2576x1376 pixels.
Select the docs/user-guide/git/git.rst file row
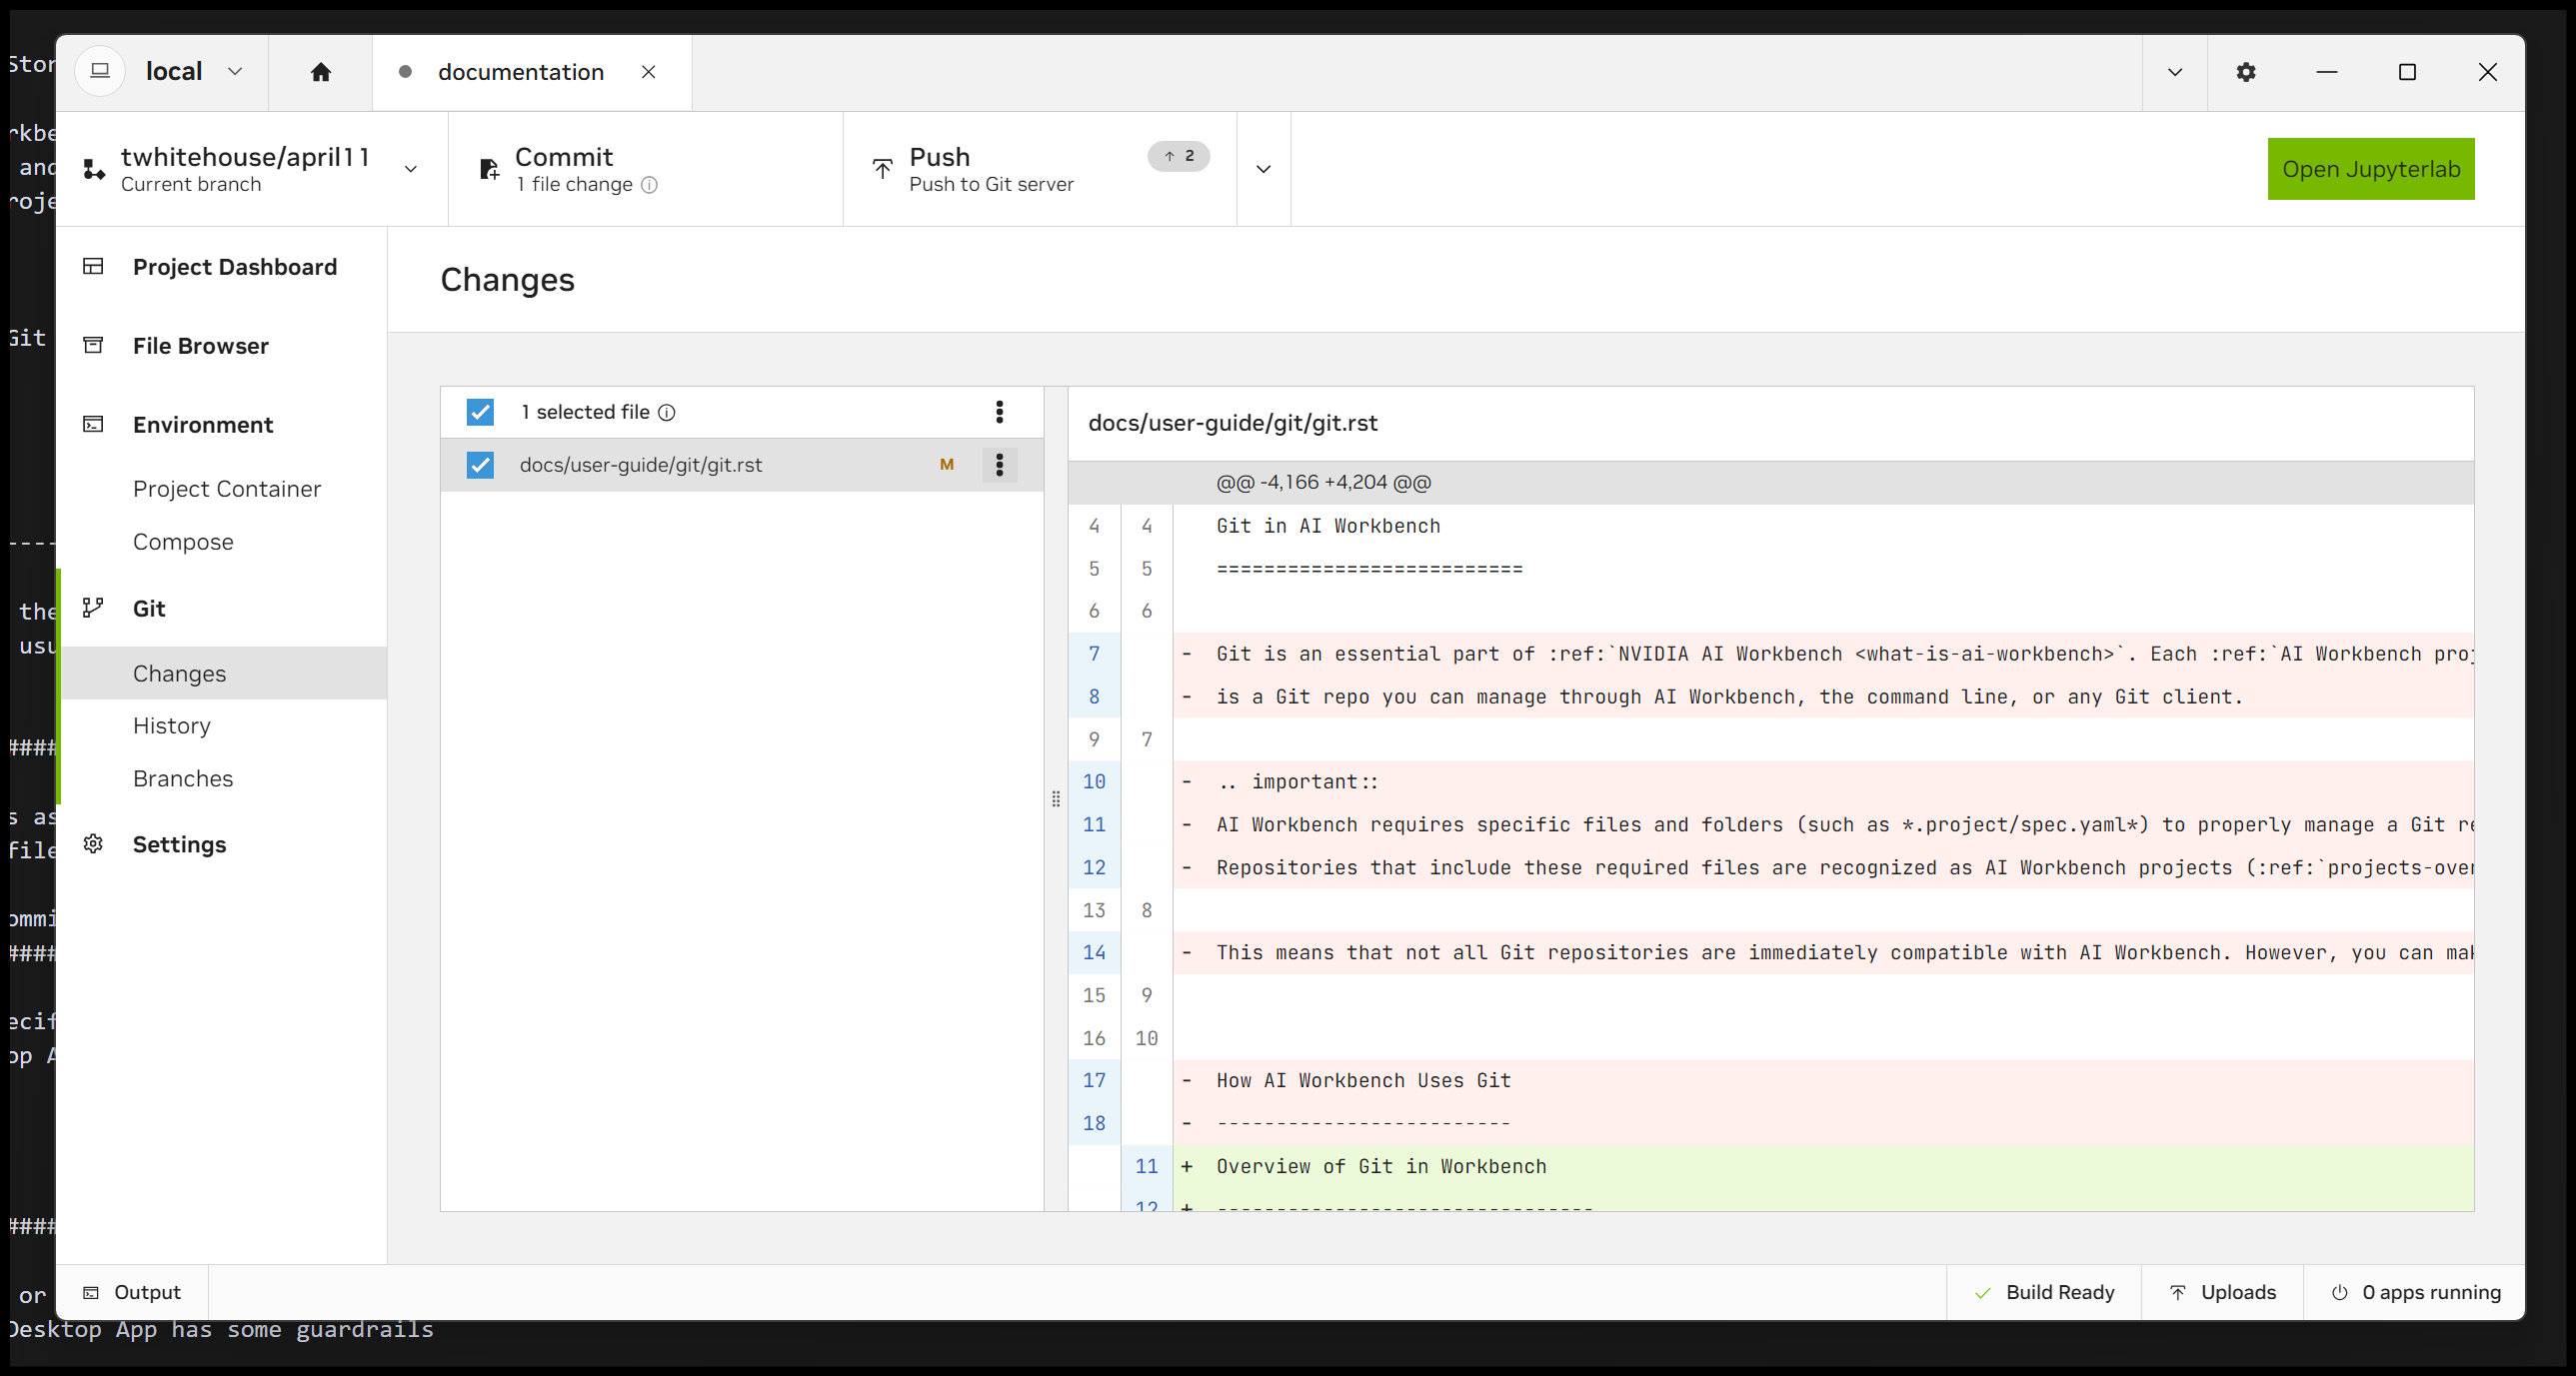[x=742, y=464]
